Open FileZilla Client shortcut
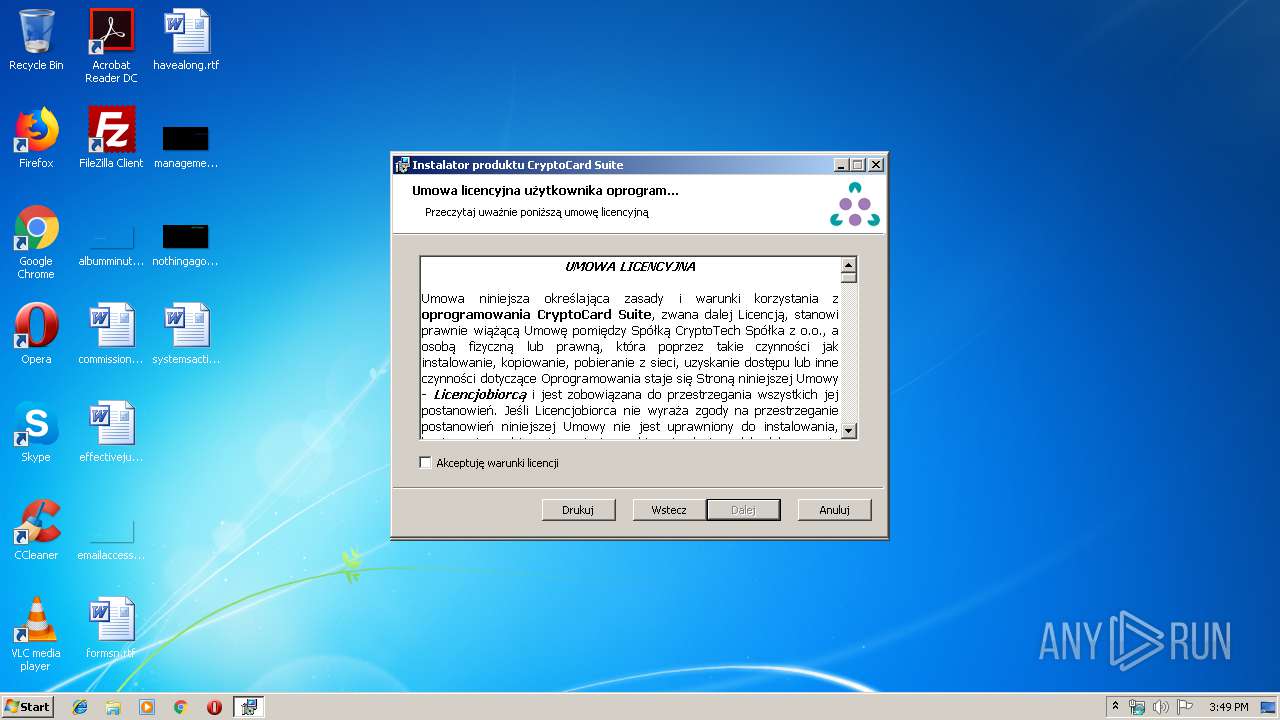 click(x=111, y=138)
